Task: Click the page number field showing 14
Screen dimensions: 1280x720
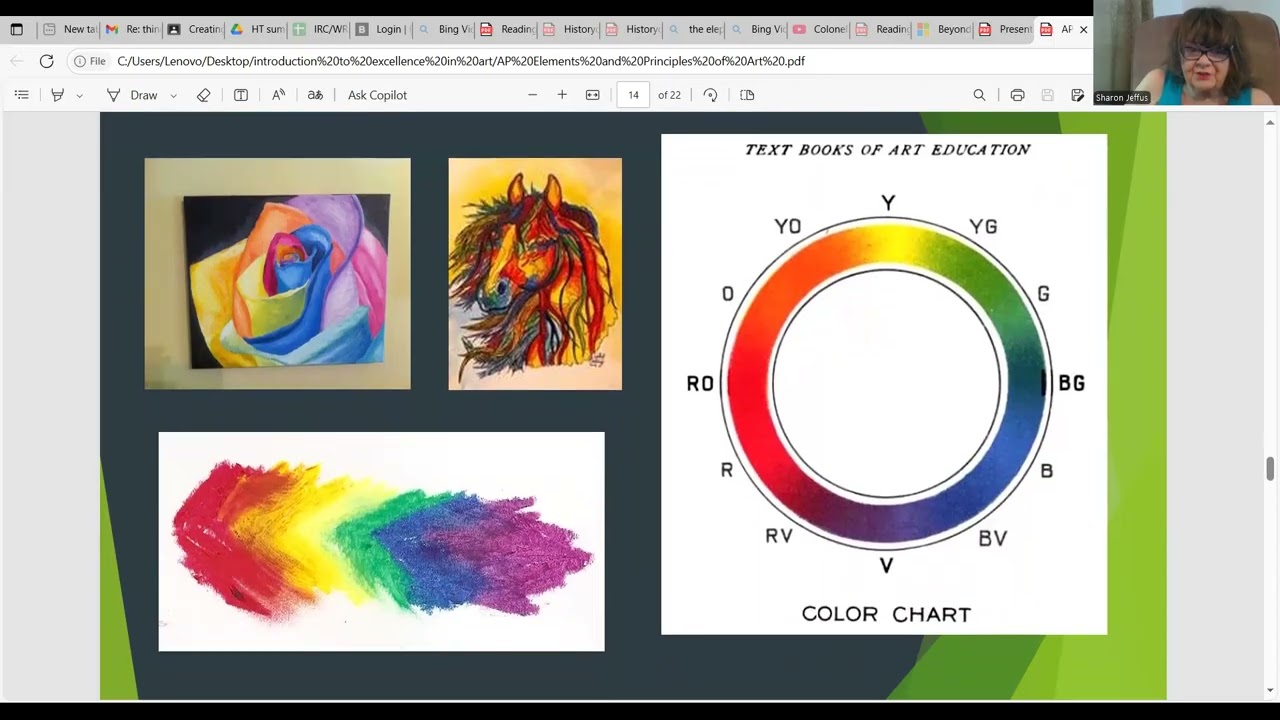Action: coord(633,95)
